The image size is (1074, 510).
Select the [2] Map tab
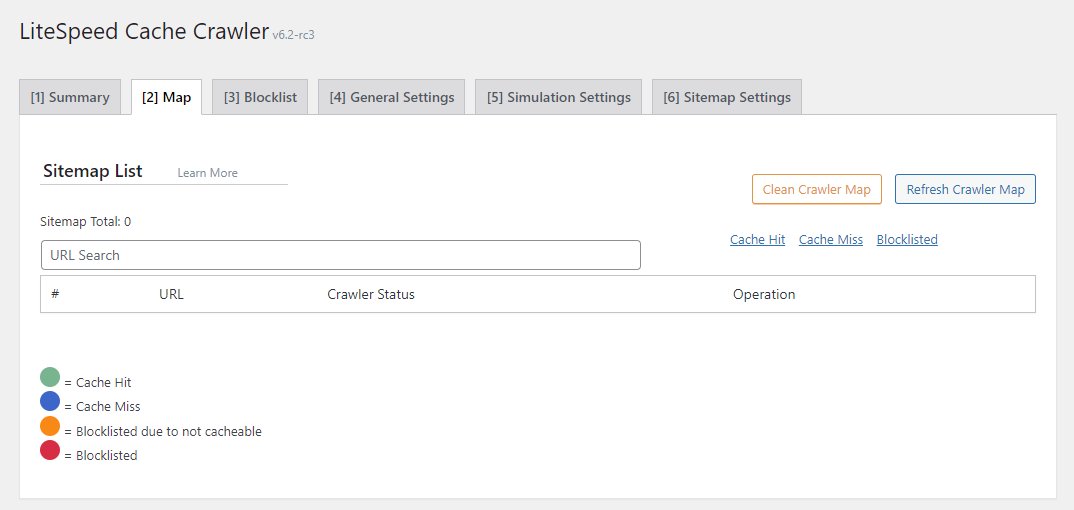pyautogui.click(x=166, y=97)
